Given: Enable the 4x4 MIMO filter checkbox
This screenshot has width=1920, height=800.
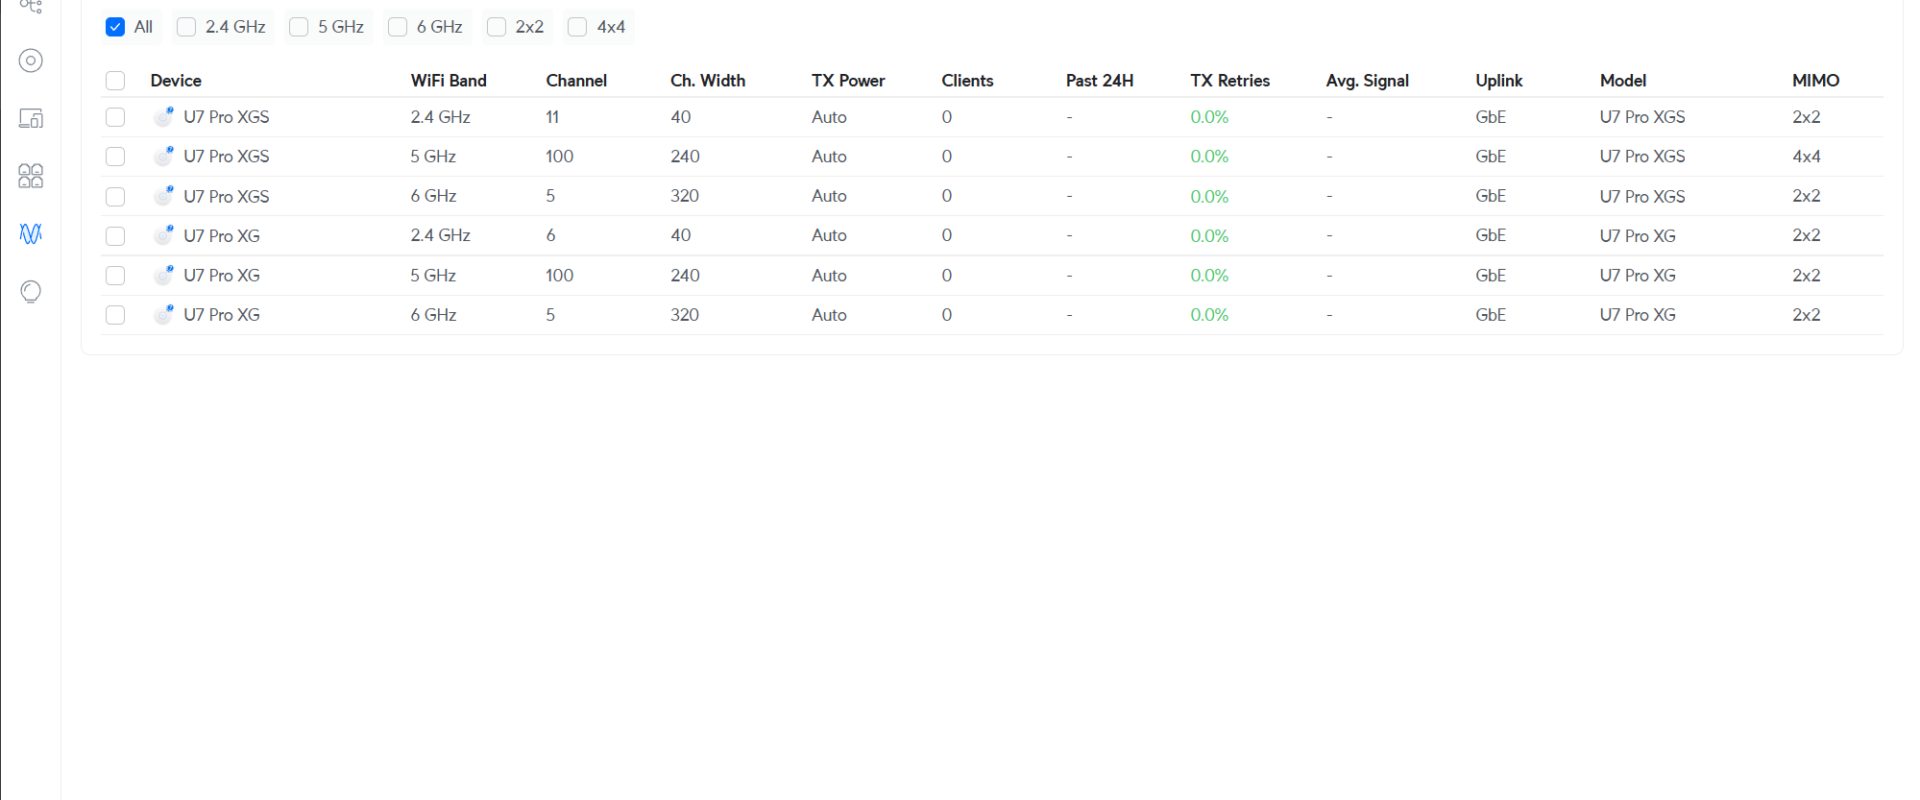Looking at the screenshot, I should 577,27.
